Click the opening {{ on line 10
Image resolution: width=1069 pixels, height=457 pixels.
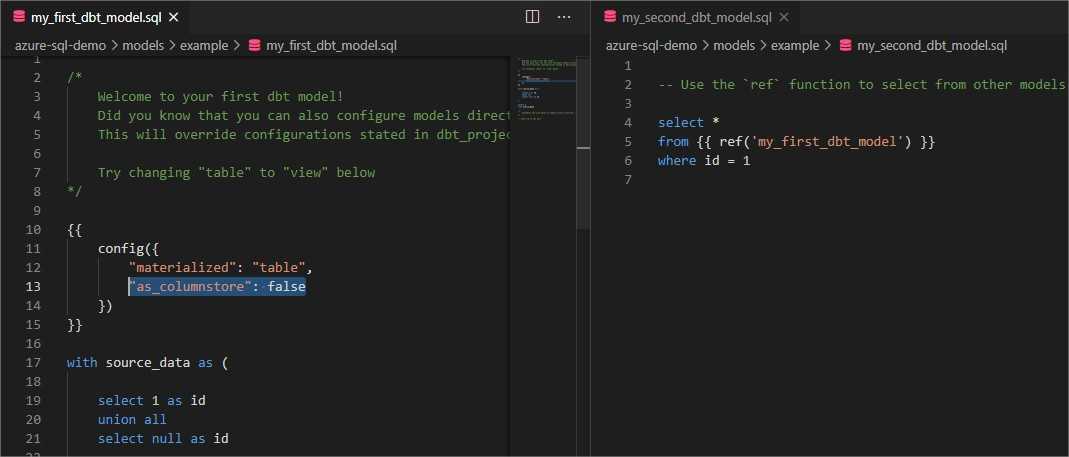click(74, 229)
